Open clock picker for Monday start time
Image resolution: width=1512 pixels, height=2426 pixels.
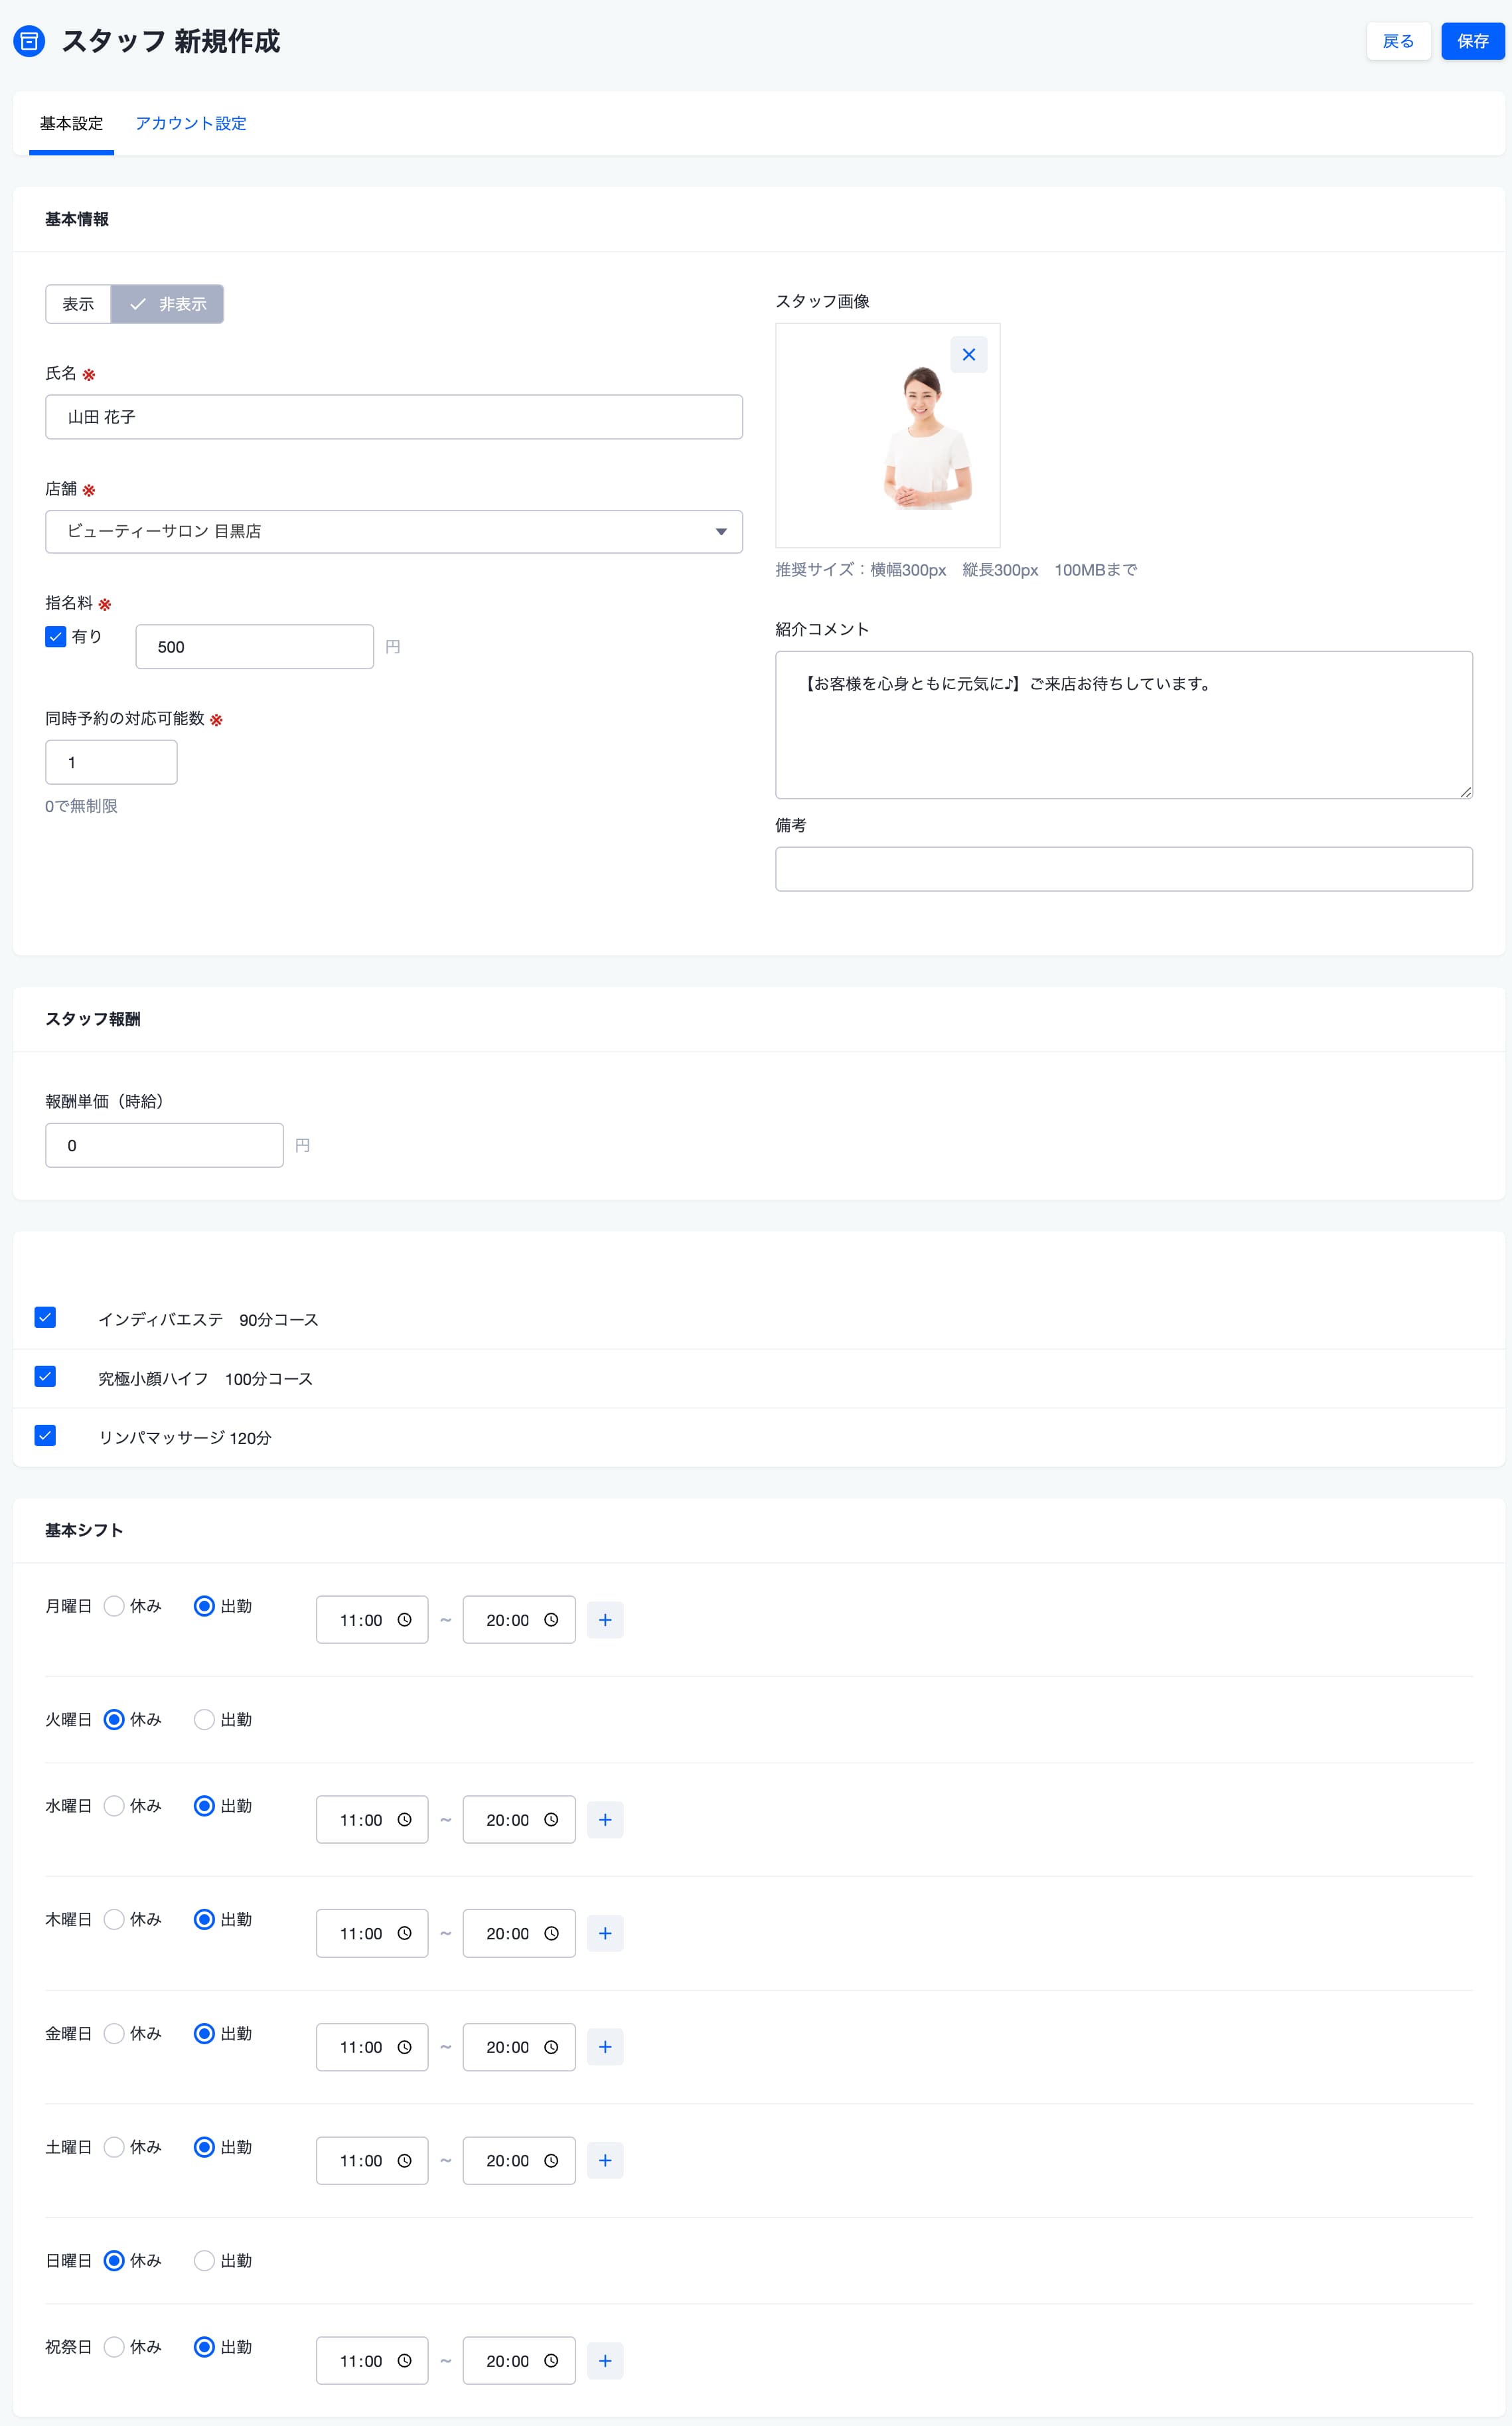[404, 1620]
